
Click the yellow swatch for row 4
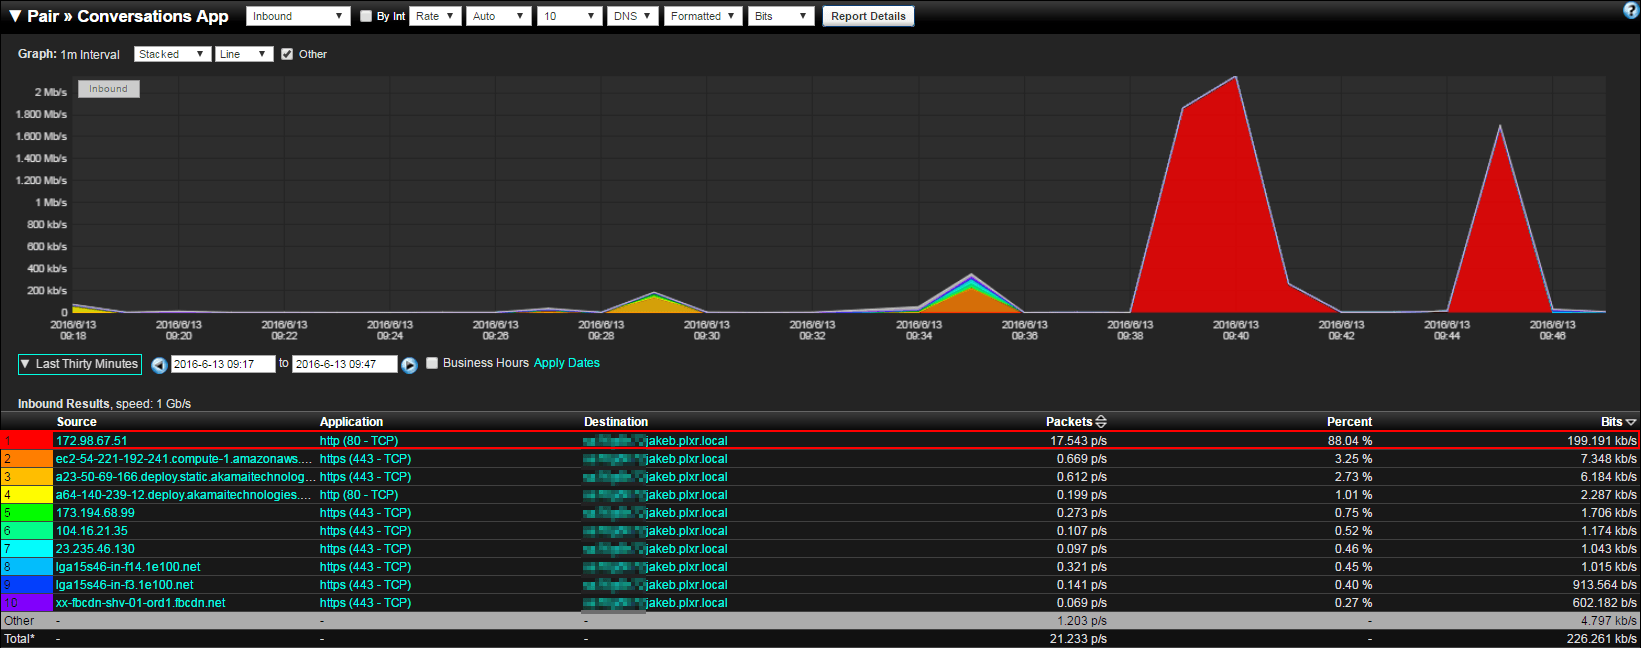tap(27, 495)
